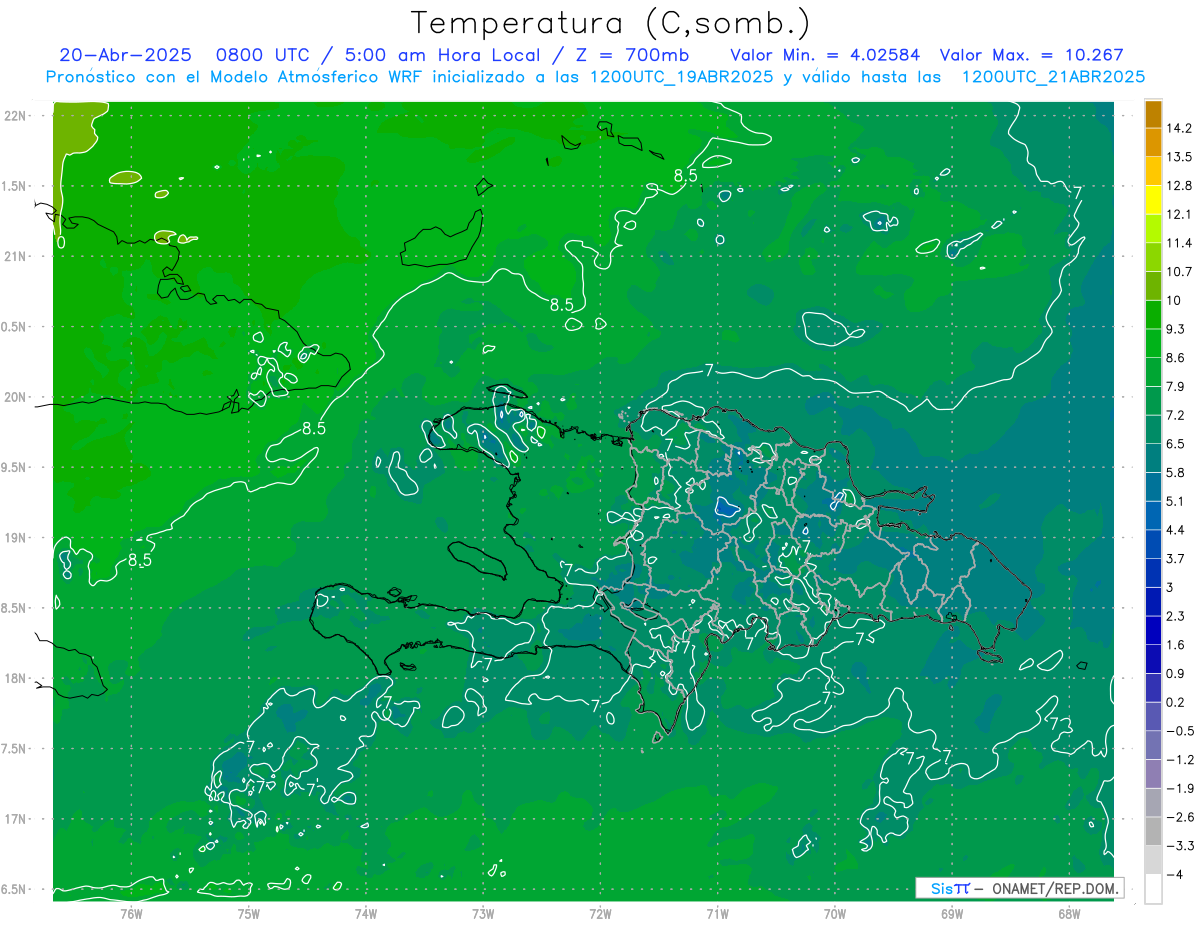Click the "1.6" colorbar label
This screenshot has width=1200, height=927.
click(x=1176, y=645)
